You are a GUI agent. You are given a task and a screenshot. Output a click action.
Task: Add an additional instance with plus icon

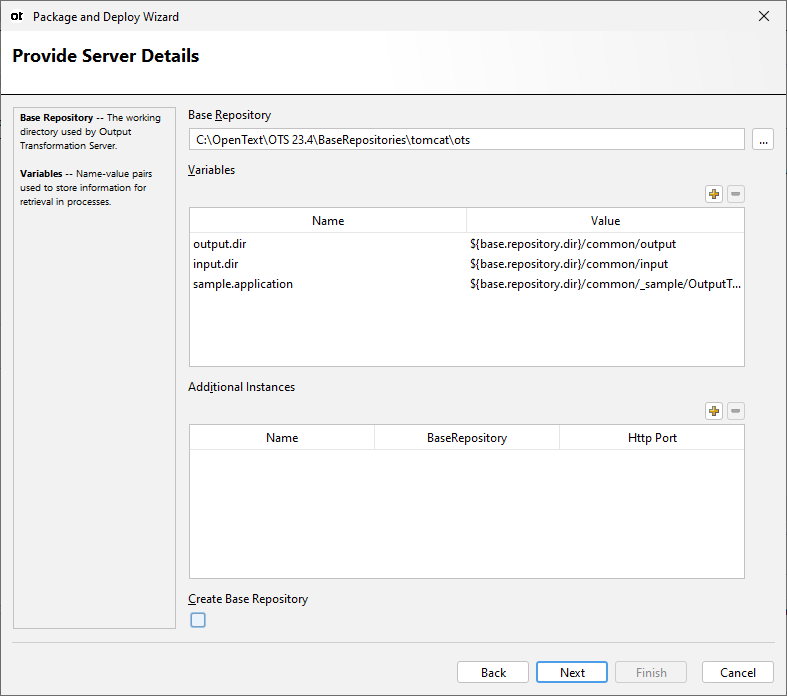(x=714, y=411)
